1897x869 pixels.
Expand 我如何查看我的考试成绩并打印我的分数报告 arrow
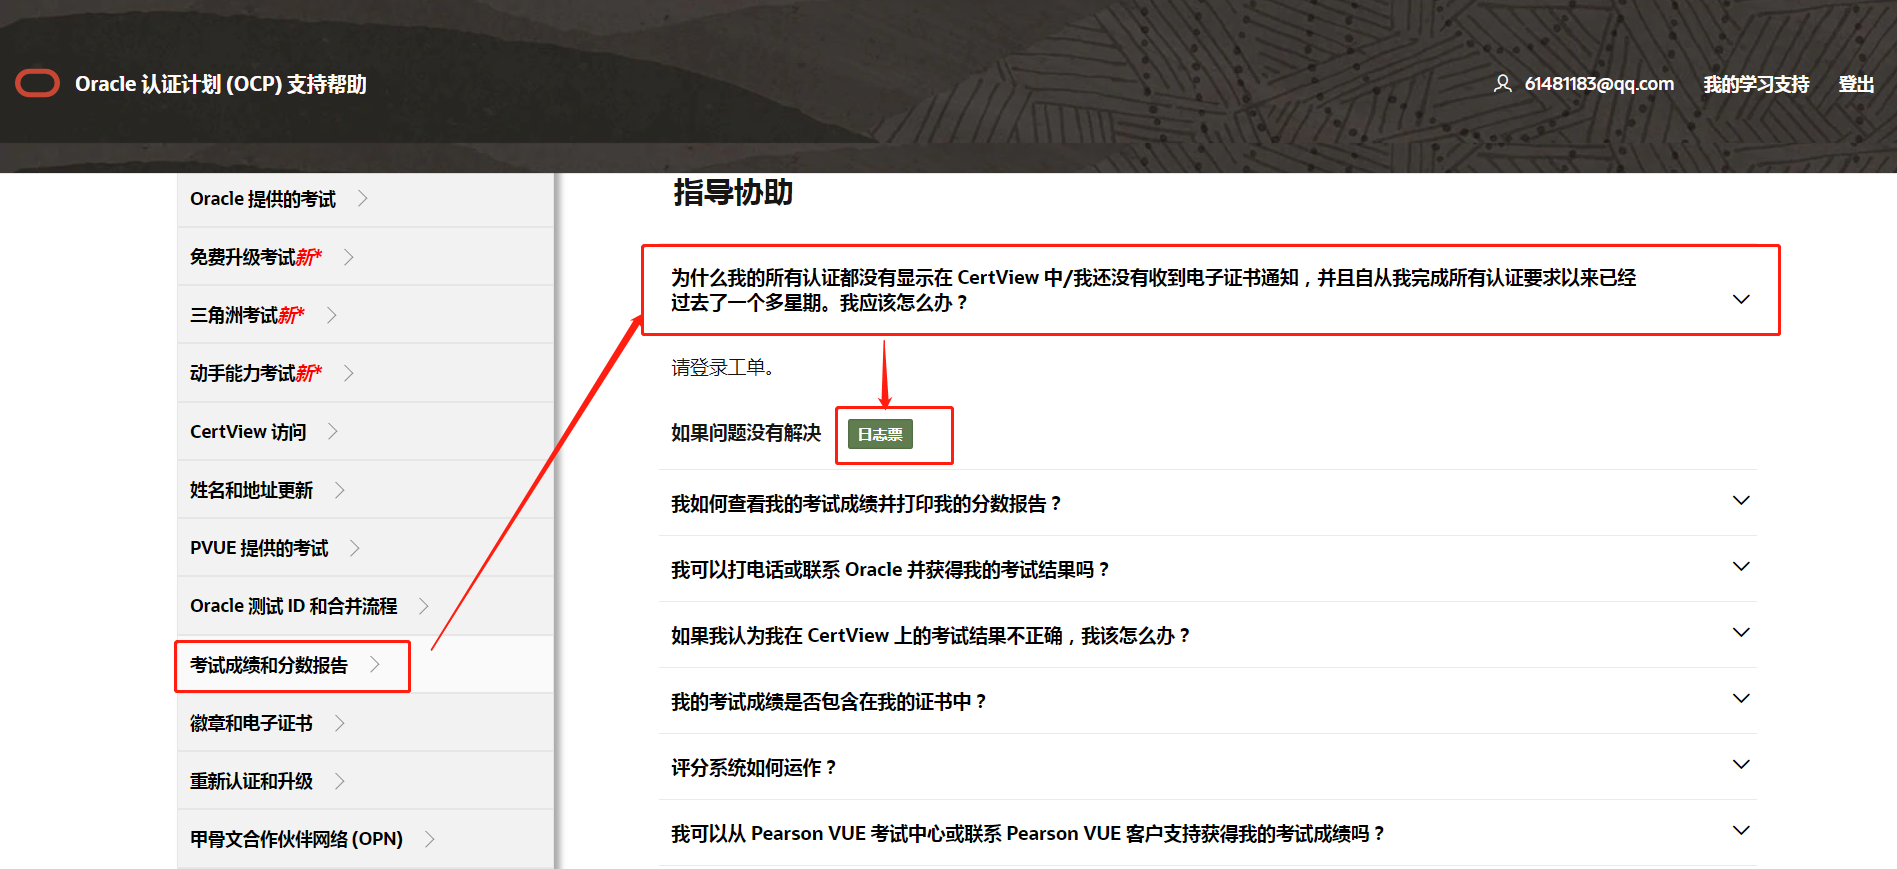(x=1741, y=500)
